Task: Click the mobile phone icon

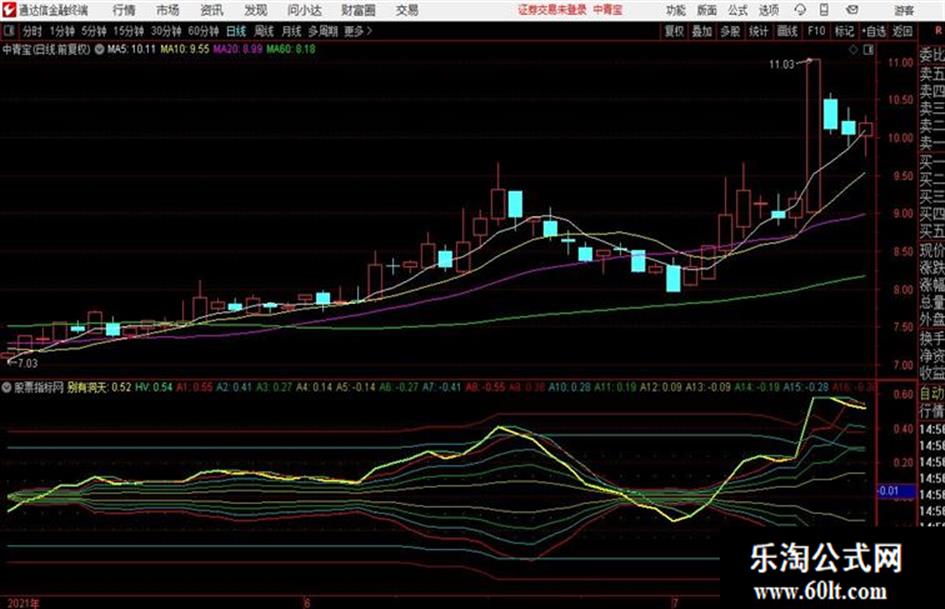Action: pos(824,10)
